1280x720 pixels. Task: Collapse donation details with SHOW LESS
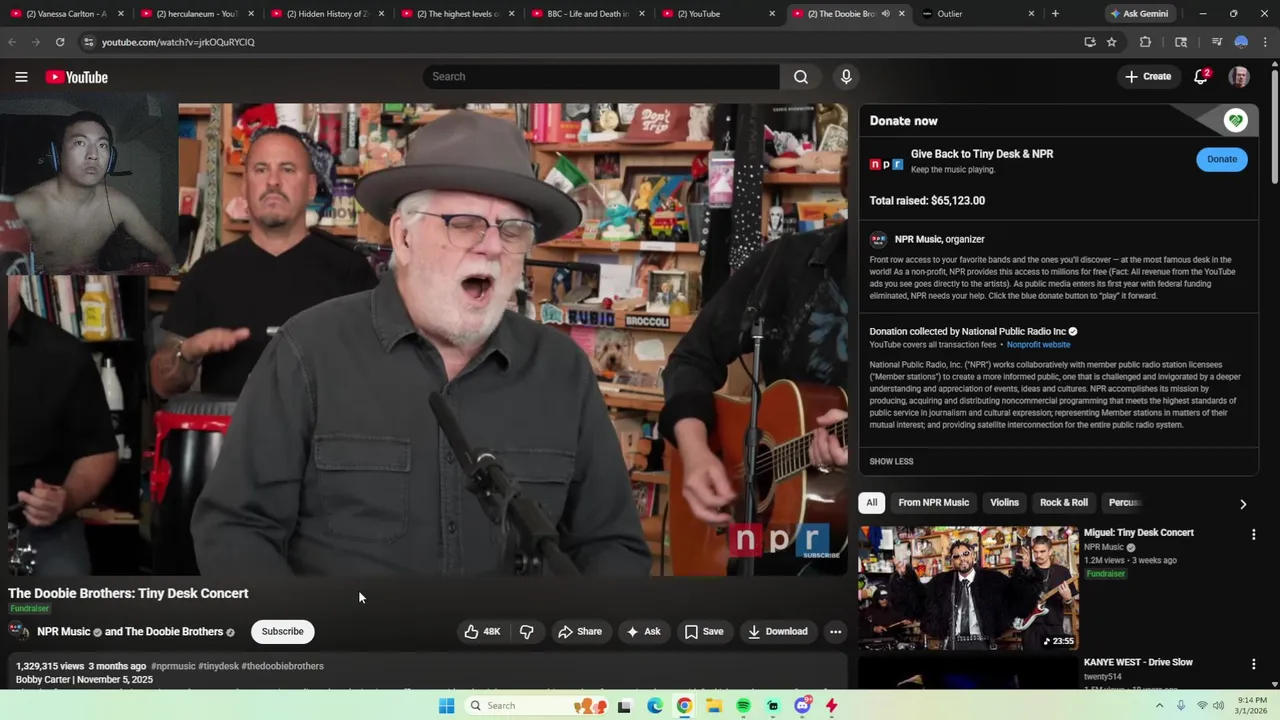[891, 461]
